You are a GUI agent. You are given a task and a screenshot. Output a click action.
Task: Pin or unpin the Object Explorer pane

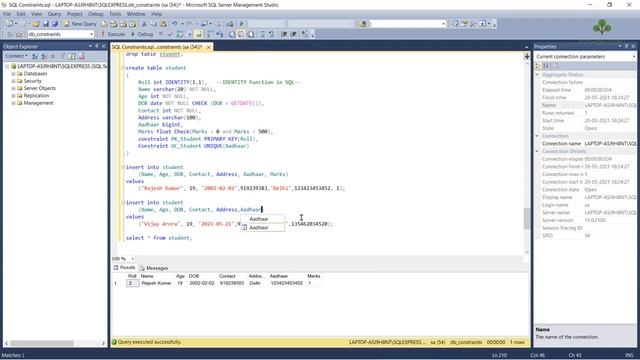97,46
